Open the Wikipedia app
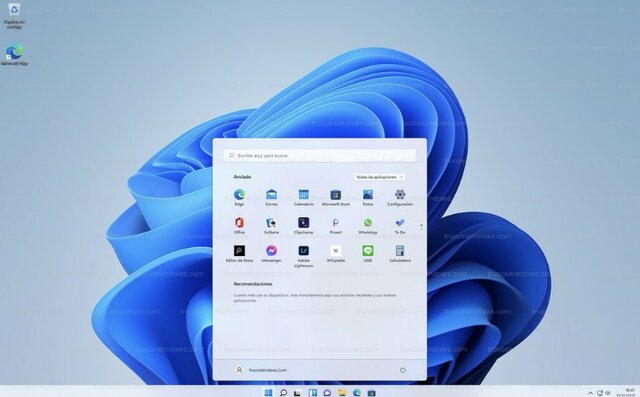640x397 pixels. coord(336,254)
